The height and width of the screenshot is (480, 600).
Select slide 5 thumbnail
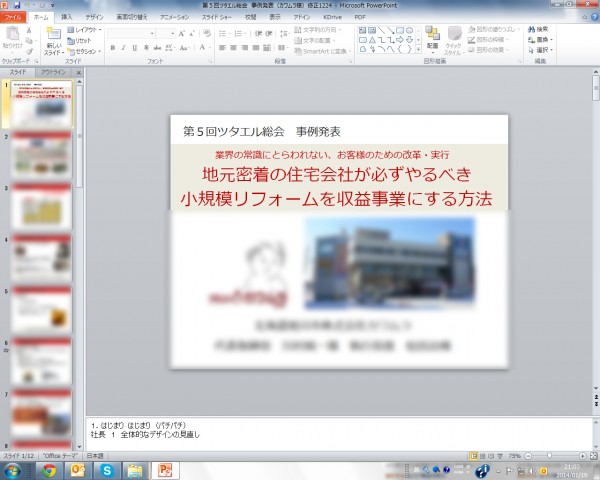click(42, 310)
